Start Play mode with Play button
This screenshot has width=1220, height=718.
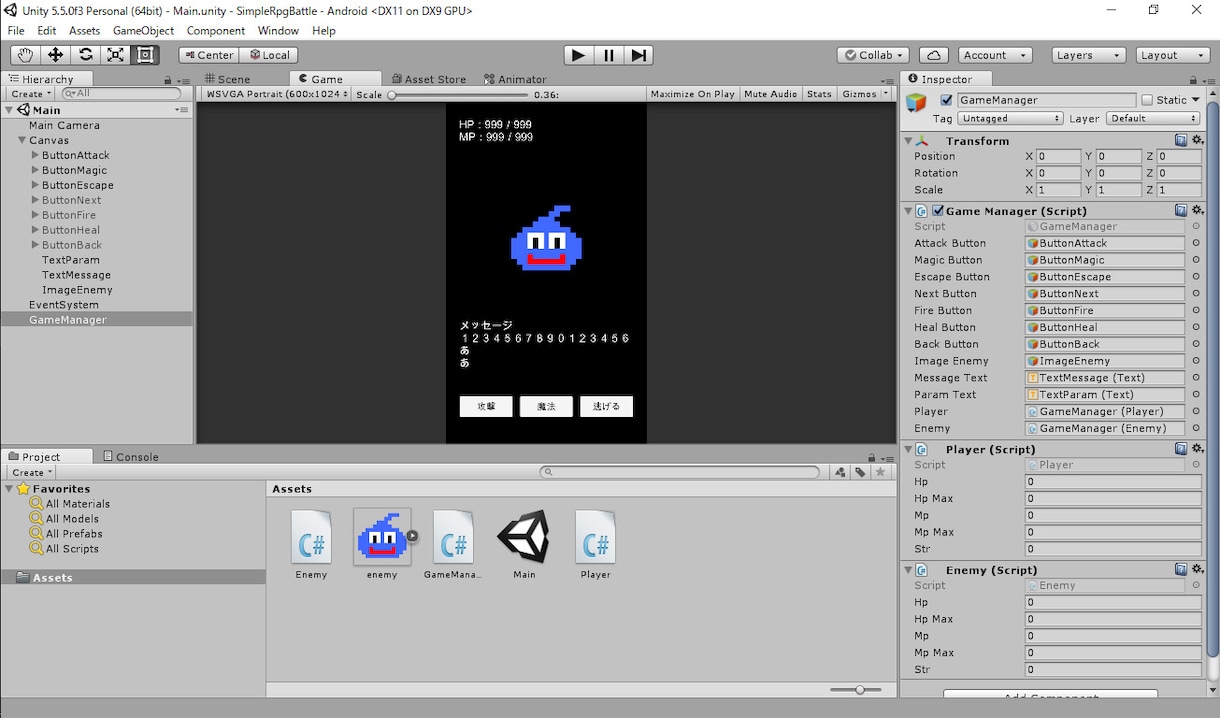tap(578, 55)
